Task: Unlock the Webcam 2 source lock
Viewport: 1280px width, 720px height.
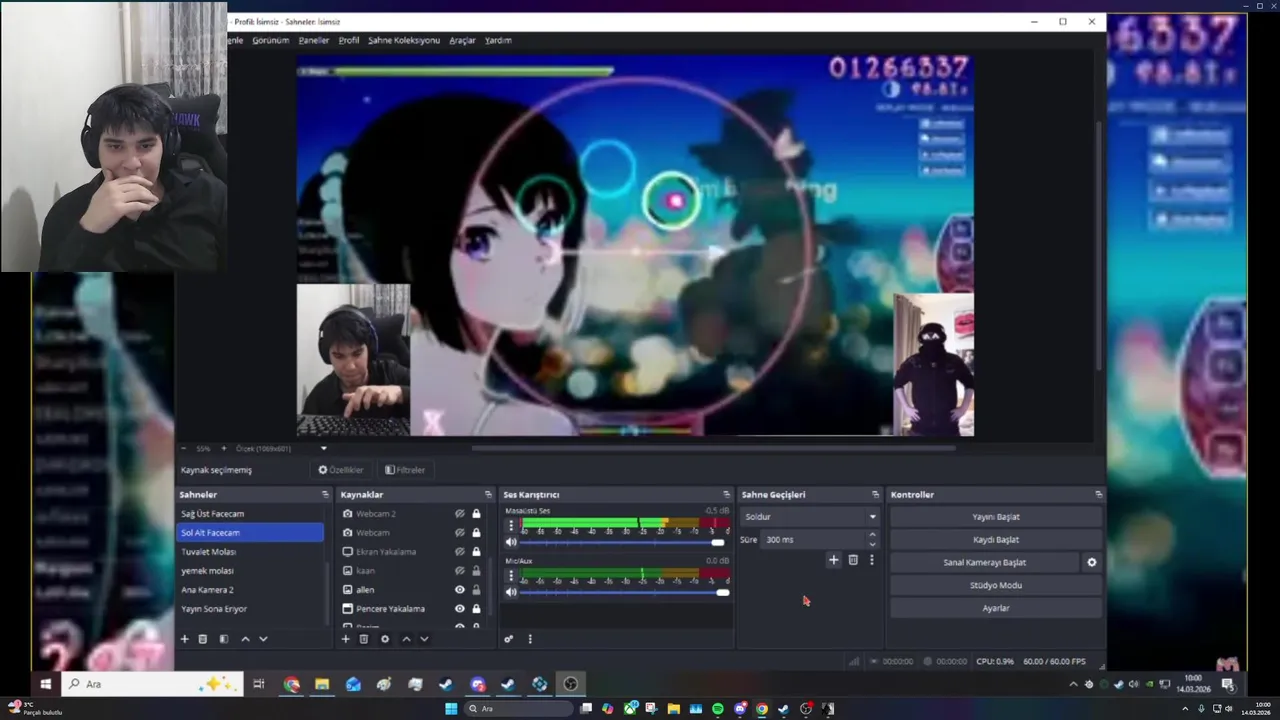Action: click(x=476, y=513)
